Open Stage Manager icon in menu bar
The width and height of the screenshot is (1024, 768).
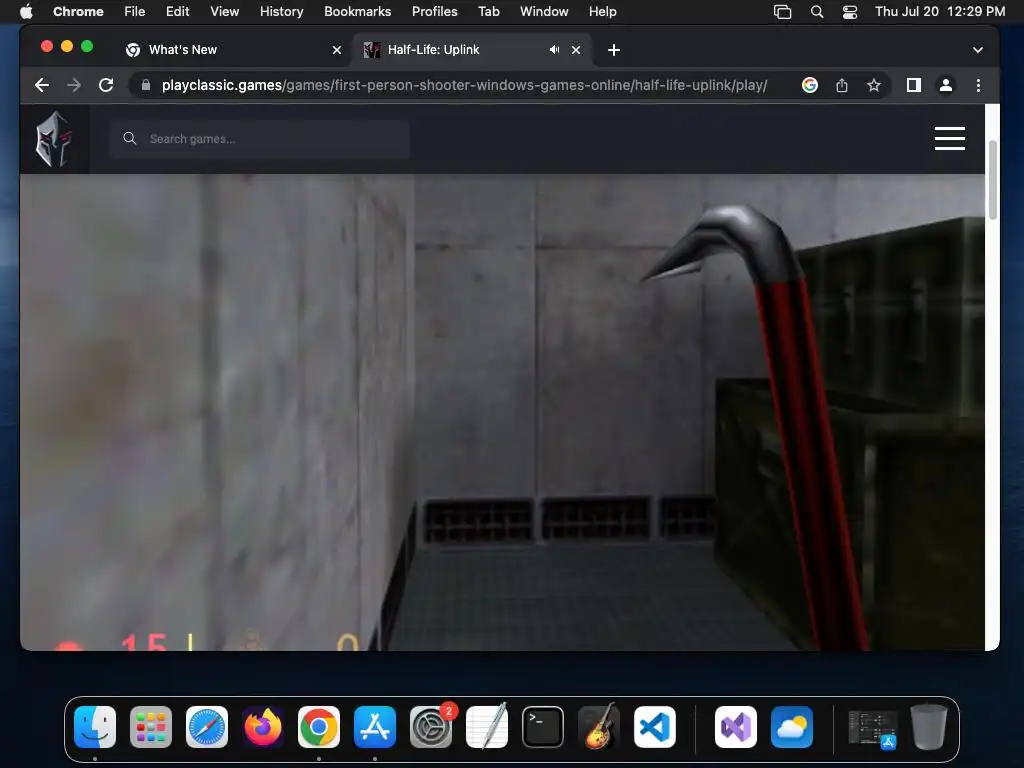pos(782,11)
